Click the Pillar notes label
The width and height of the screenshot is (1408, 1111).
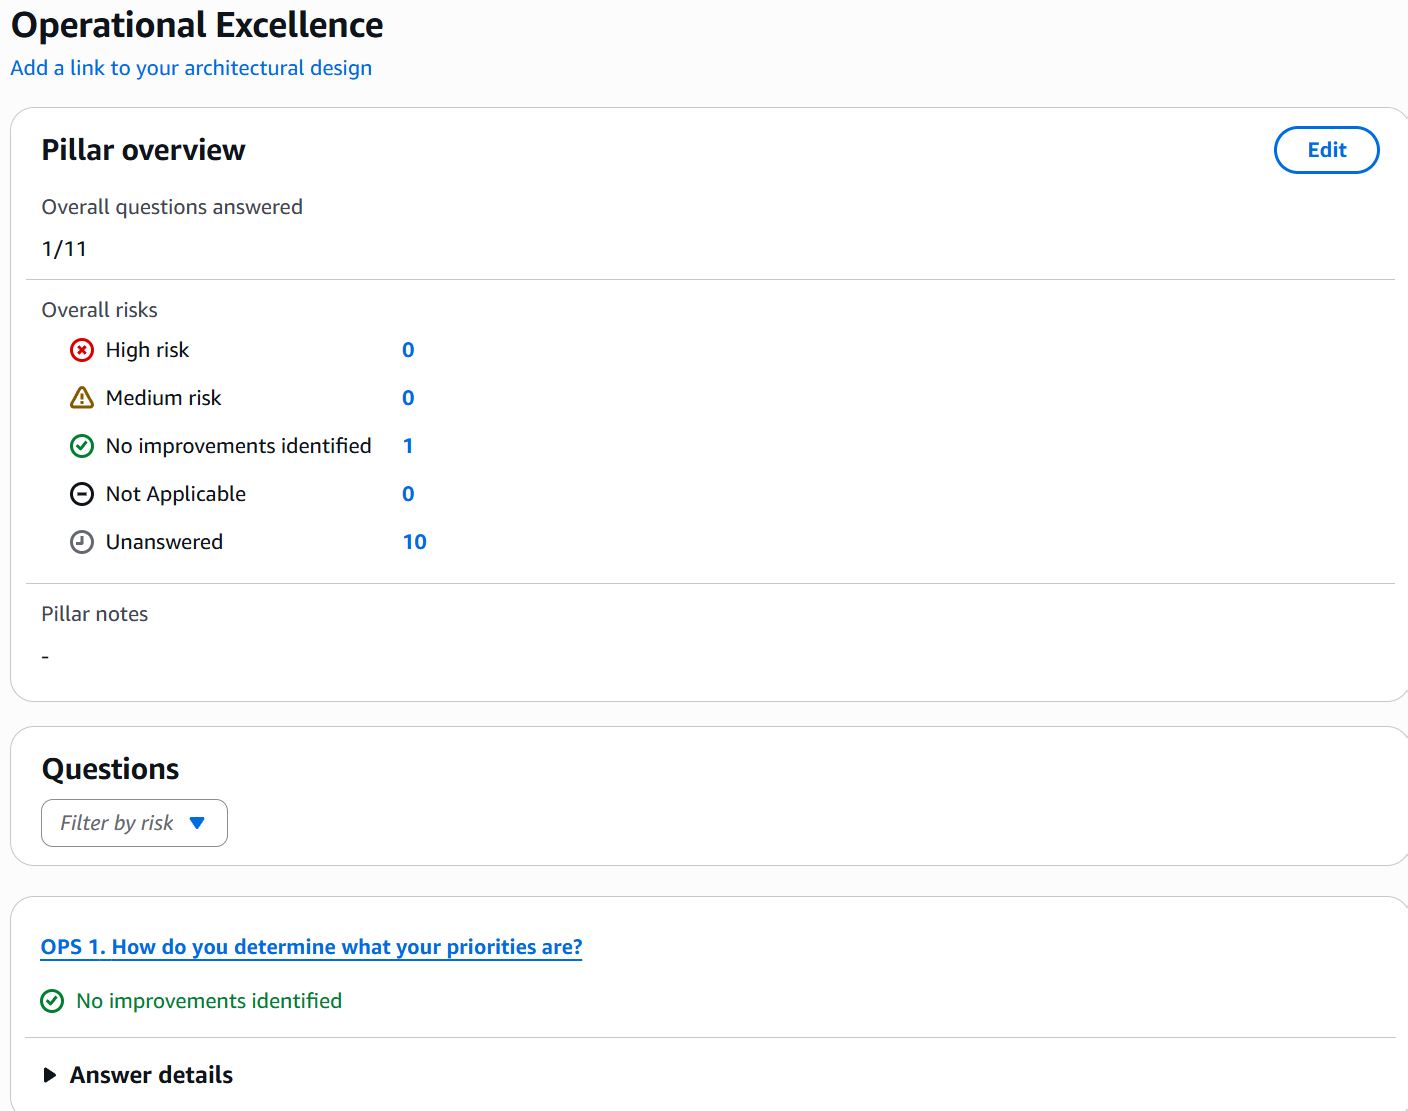point(94,614)
